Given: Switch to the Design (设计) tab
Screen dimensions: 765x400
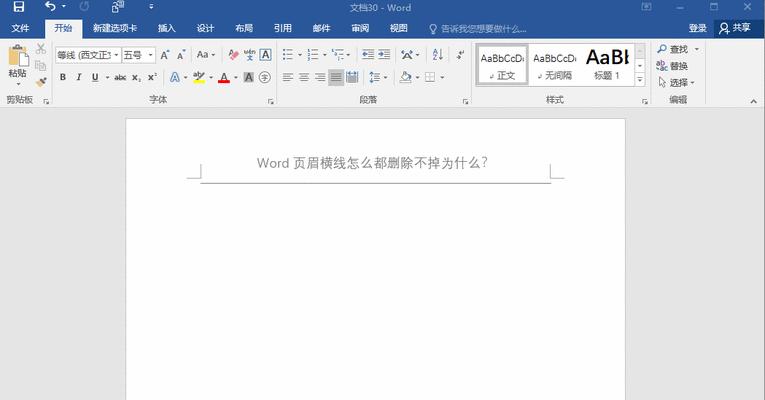Looking at the screenshot, I should [x=205, y=28].
